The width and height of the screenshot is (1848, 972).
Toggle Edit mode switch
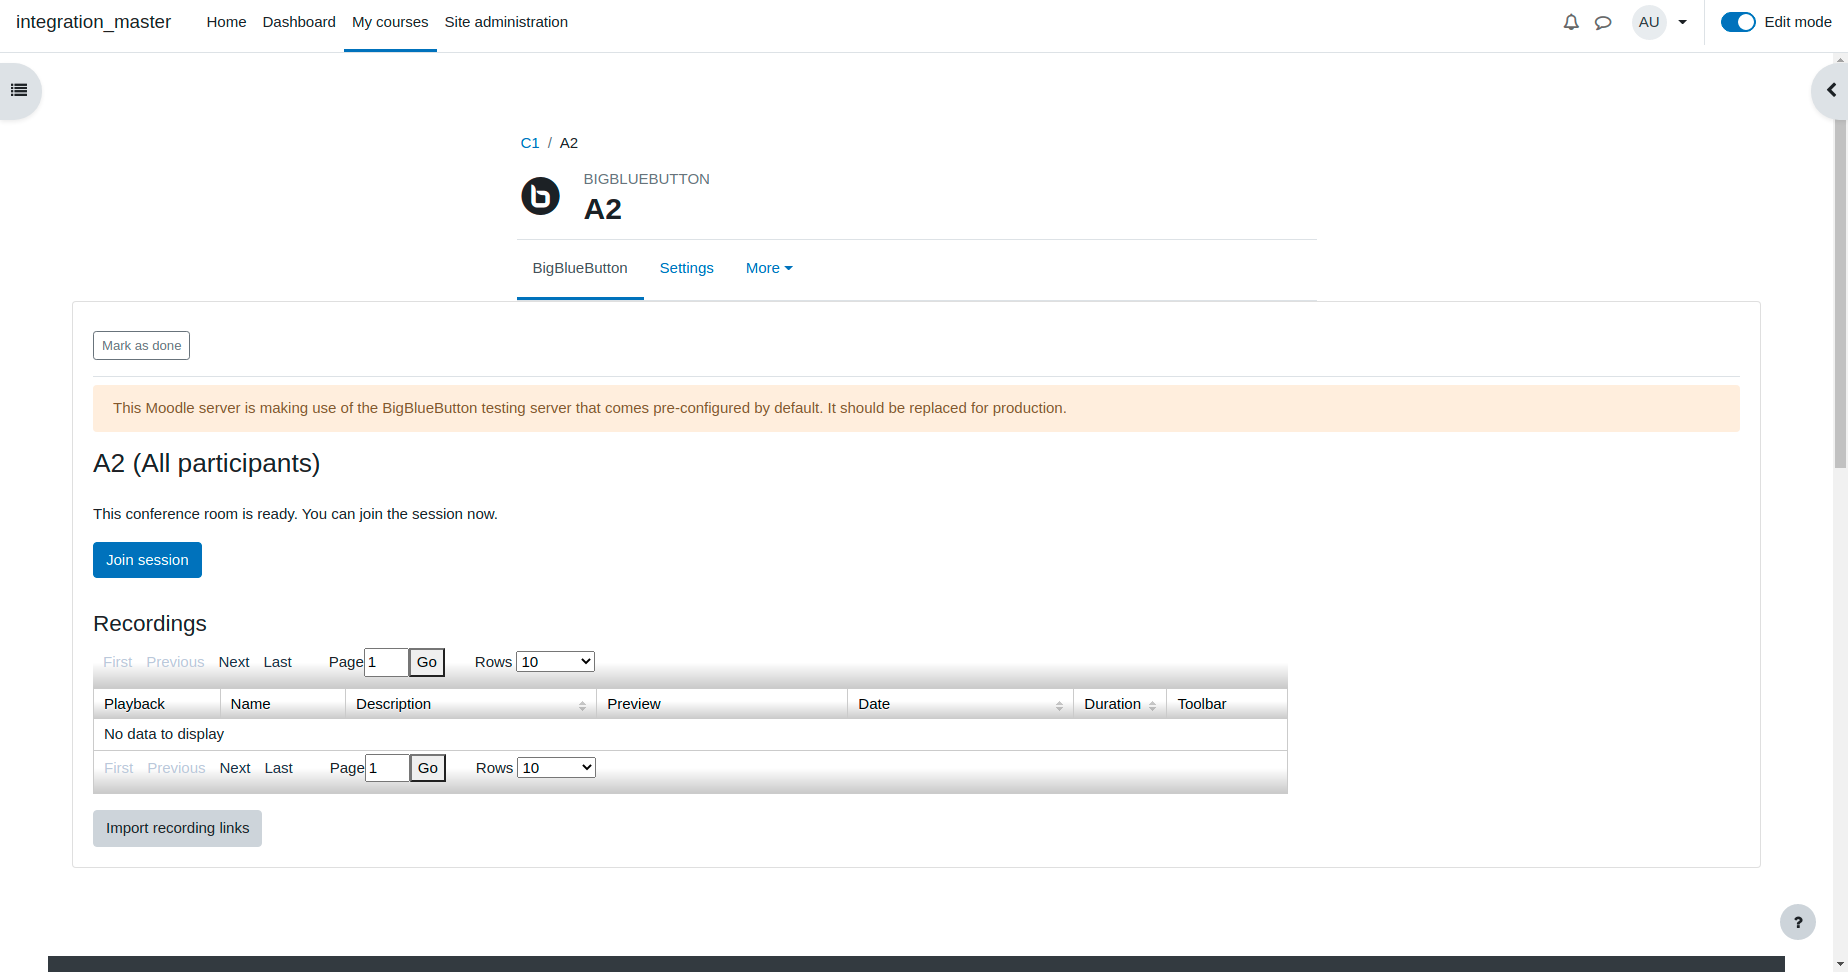1738,22
